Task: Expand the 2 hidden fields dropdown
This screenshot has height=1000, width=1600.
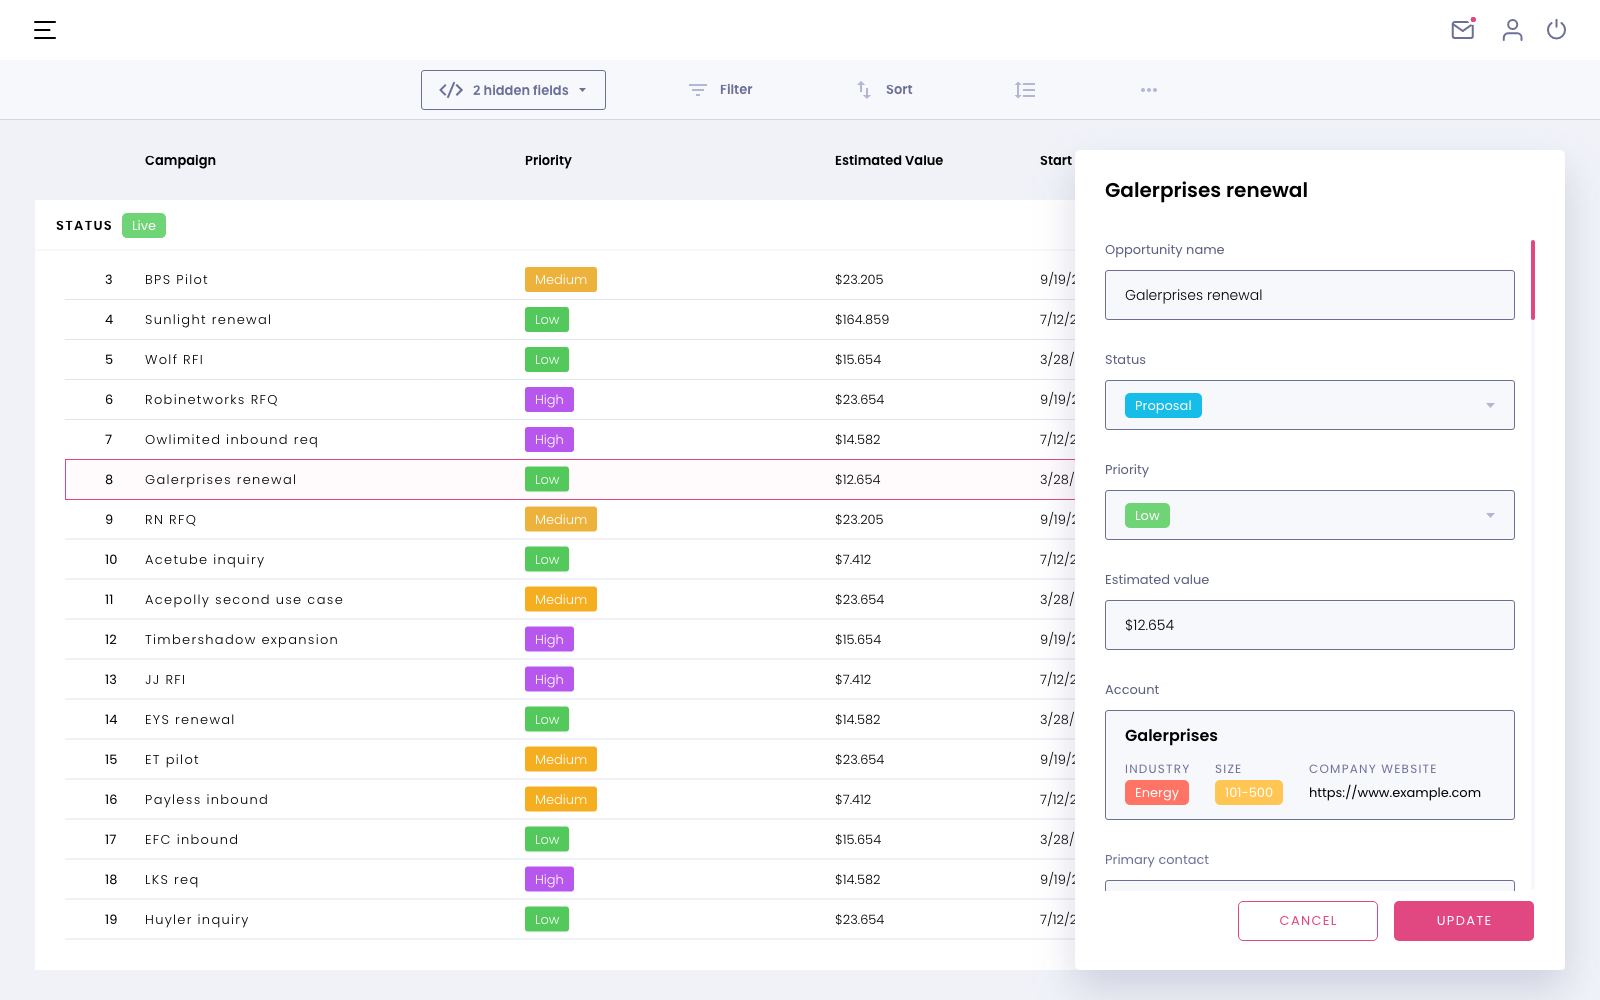Action: tap(513, 90)
